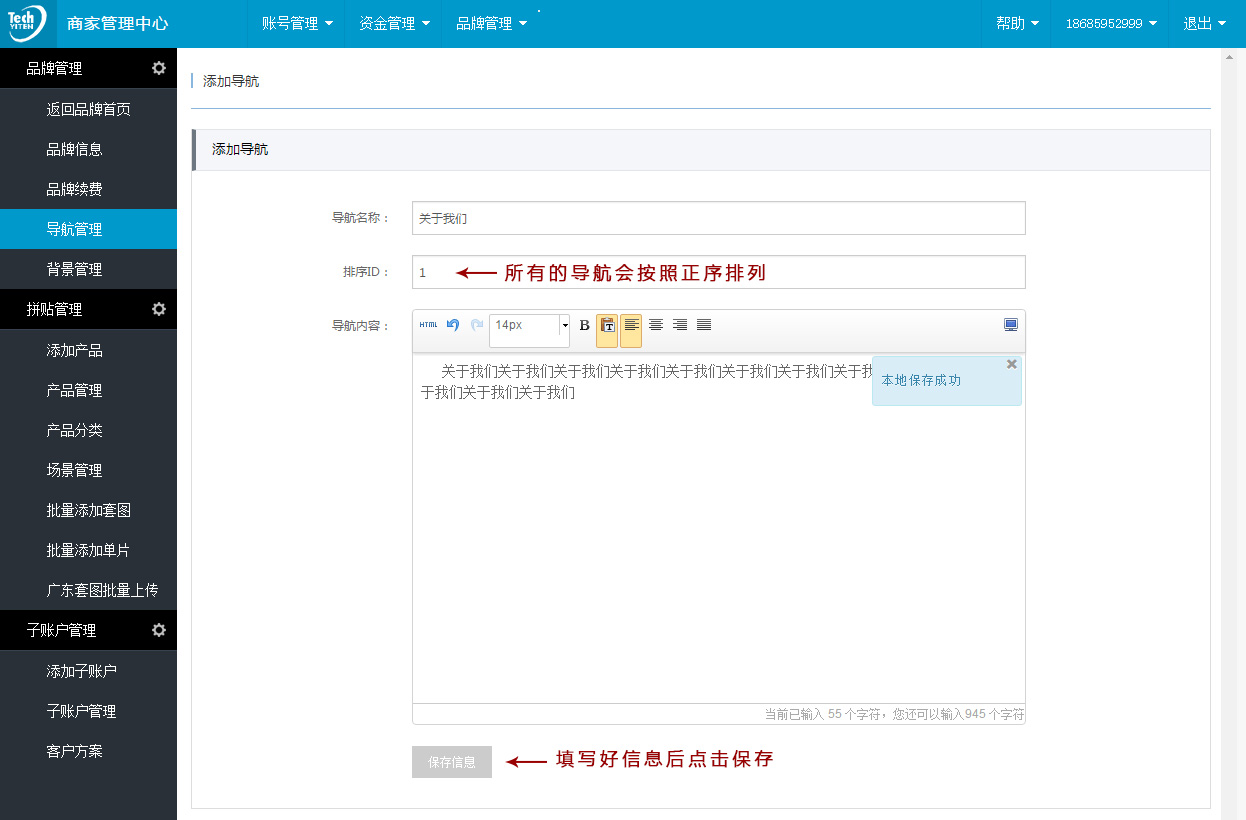Open the 账号管理 dropdown menu
The width and height of the screenshot is (1246, 820).
pyautogui.click(x=297, y=24)
